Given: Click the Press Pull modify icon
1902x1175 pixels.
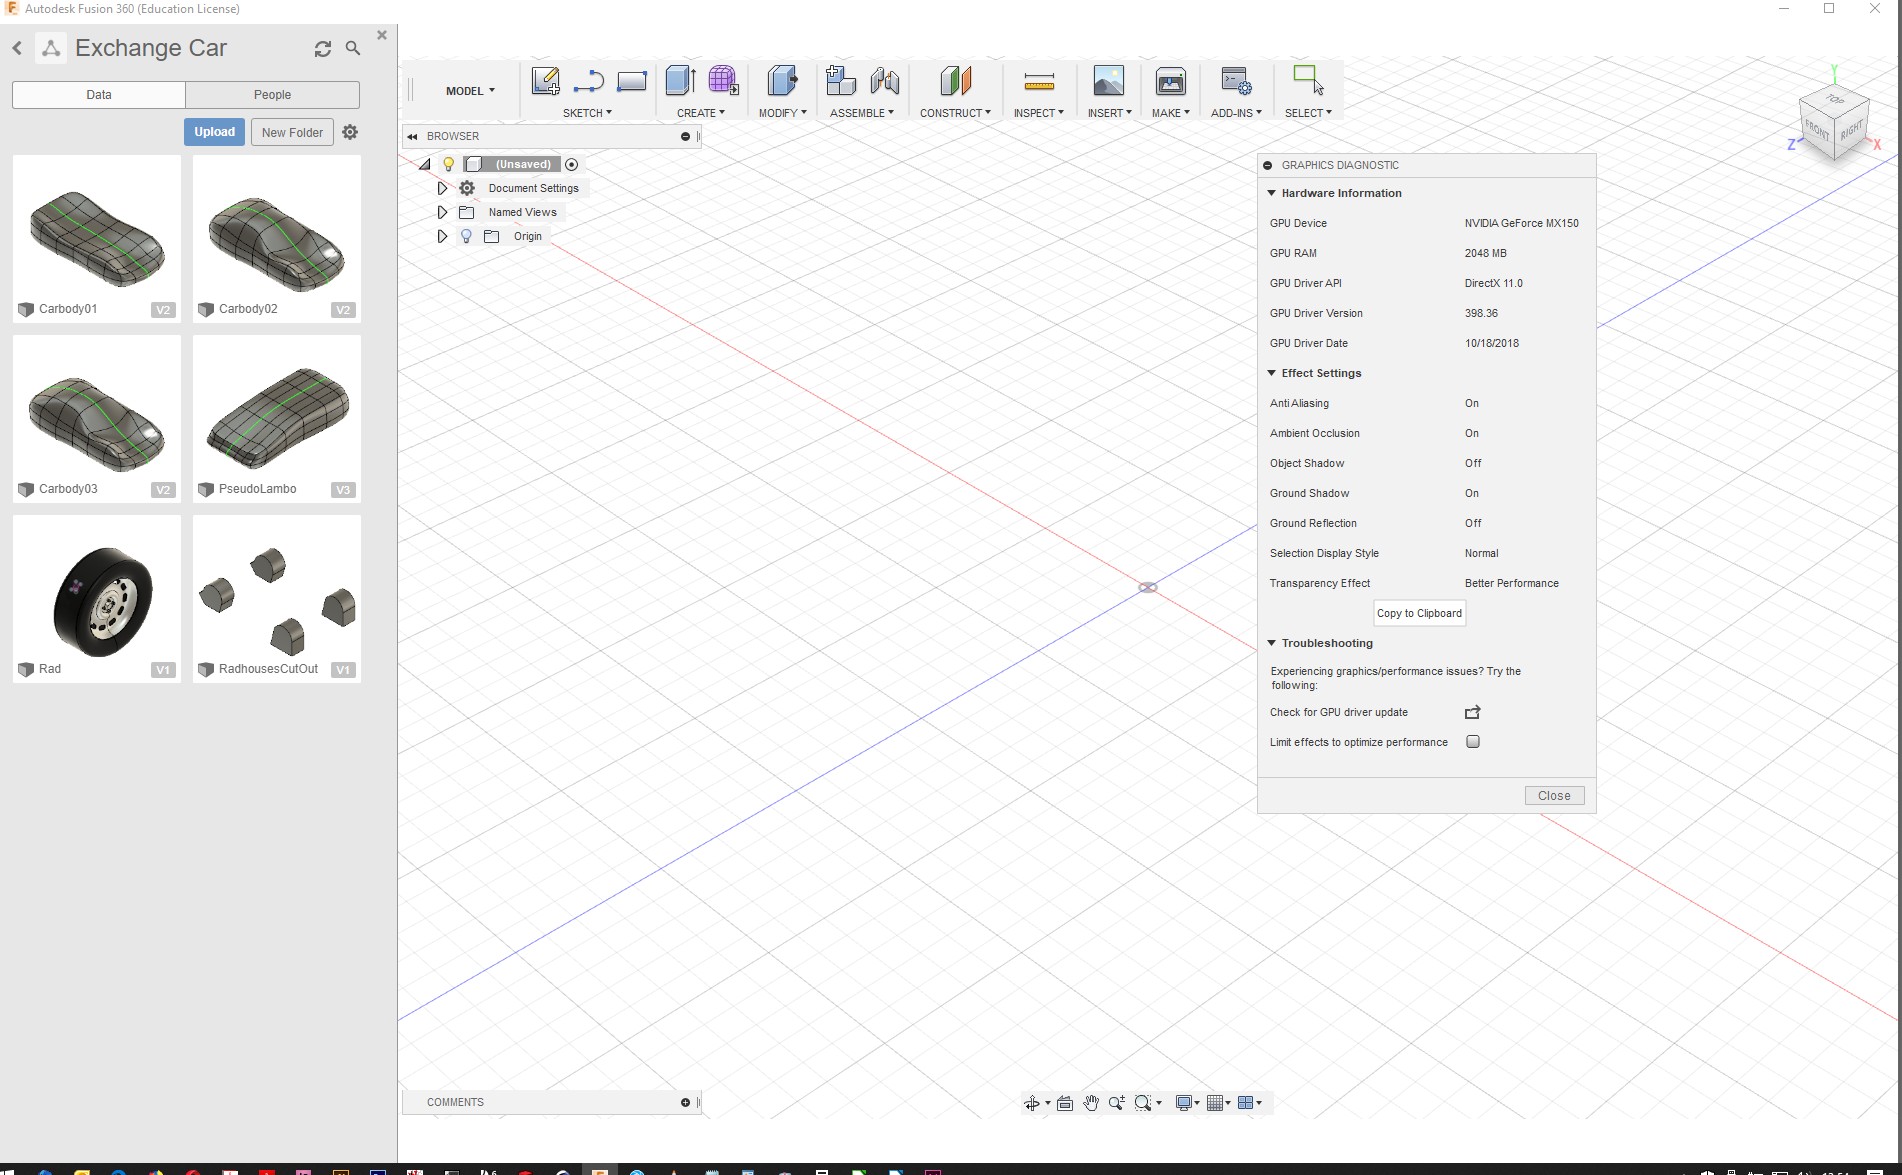Looking at the screenshot, I should pos(782,81).
